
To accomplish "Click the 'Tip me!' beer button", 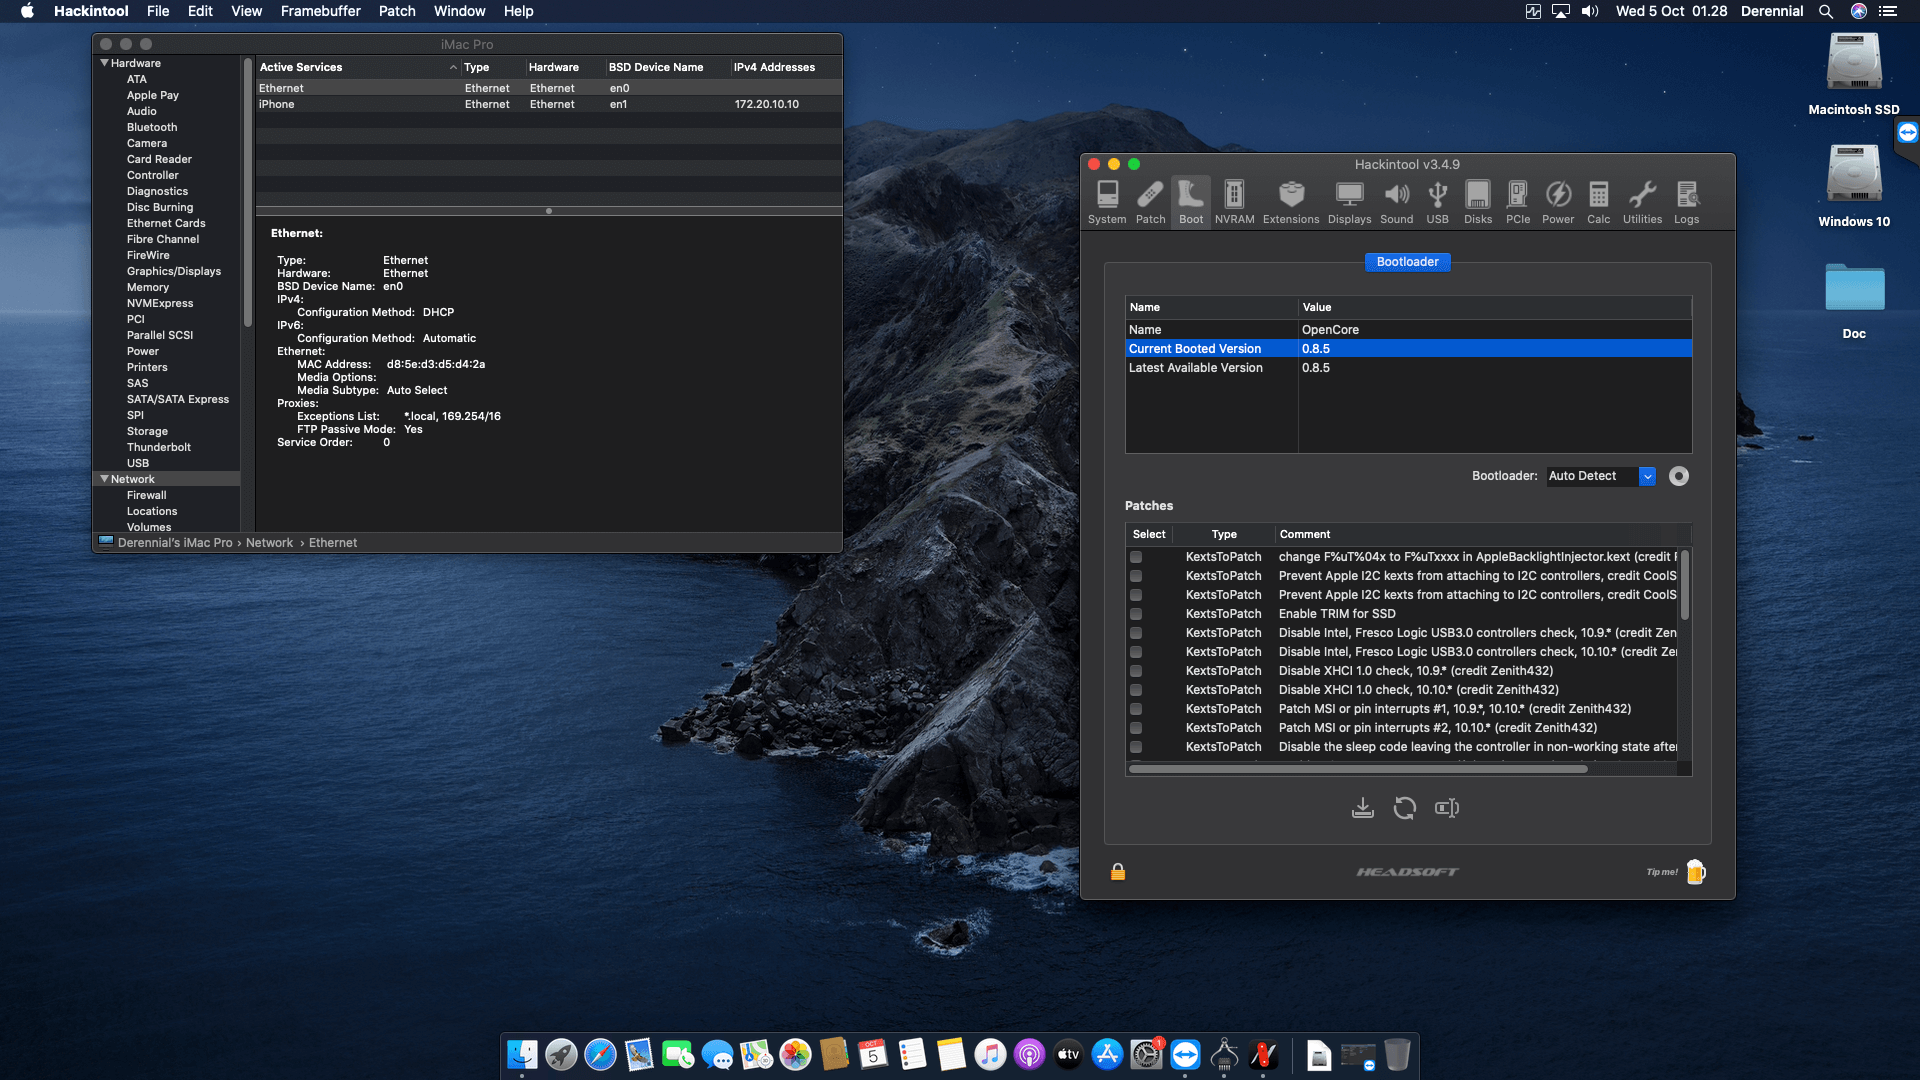I will pos(1694,871).
